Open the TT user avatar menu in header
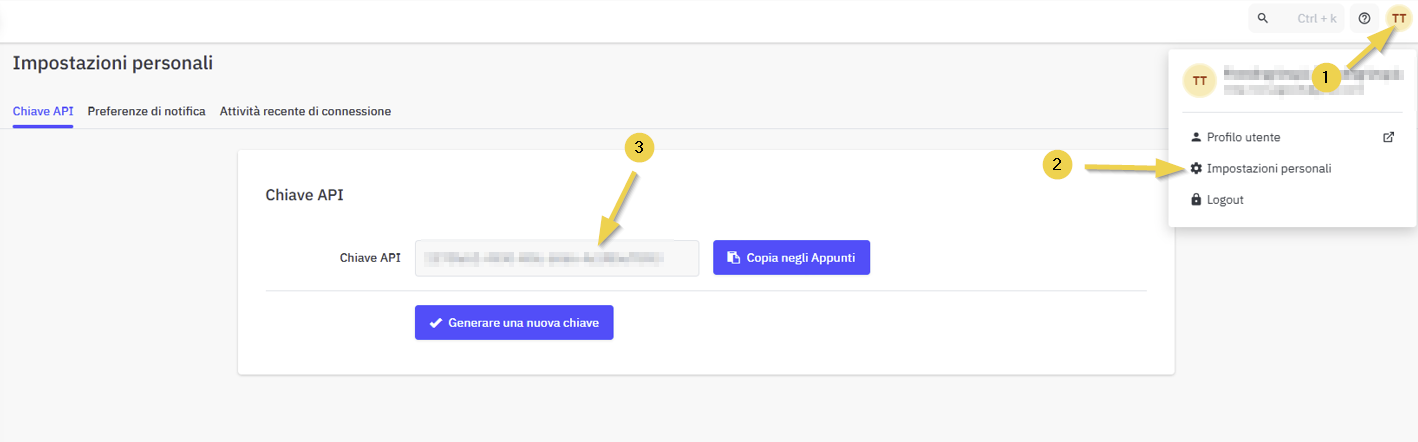Image resolution: width=1418 pixels, height=442 pixels. point(1399,19)
